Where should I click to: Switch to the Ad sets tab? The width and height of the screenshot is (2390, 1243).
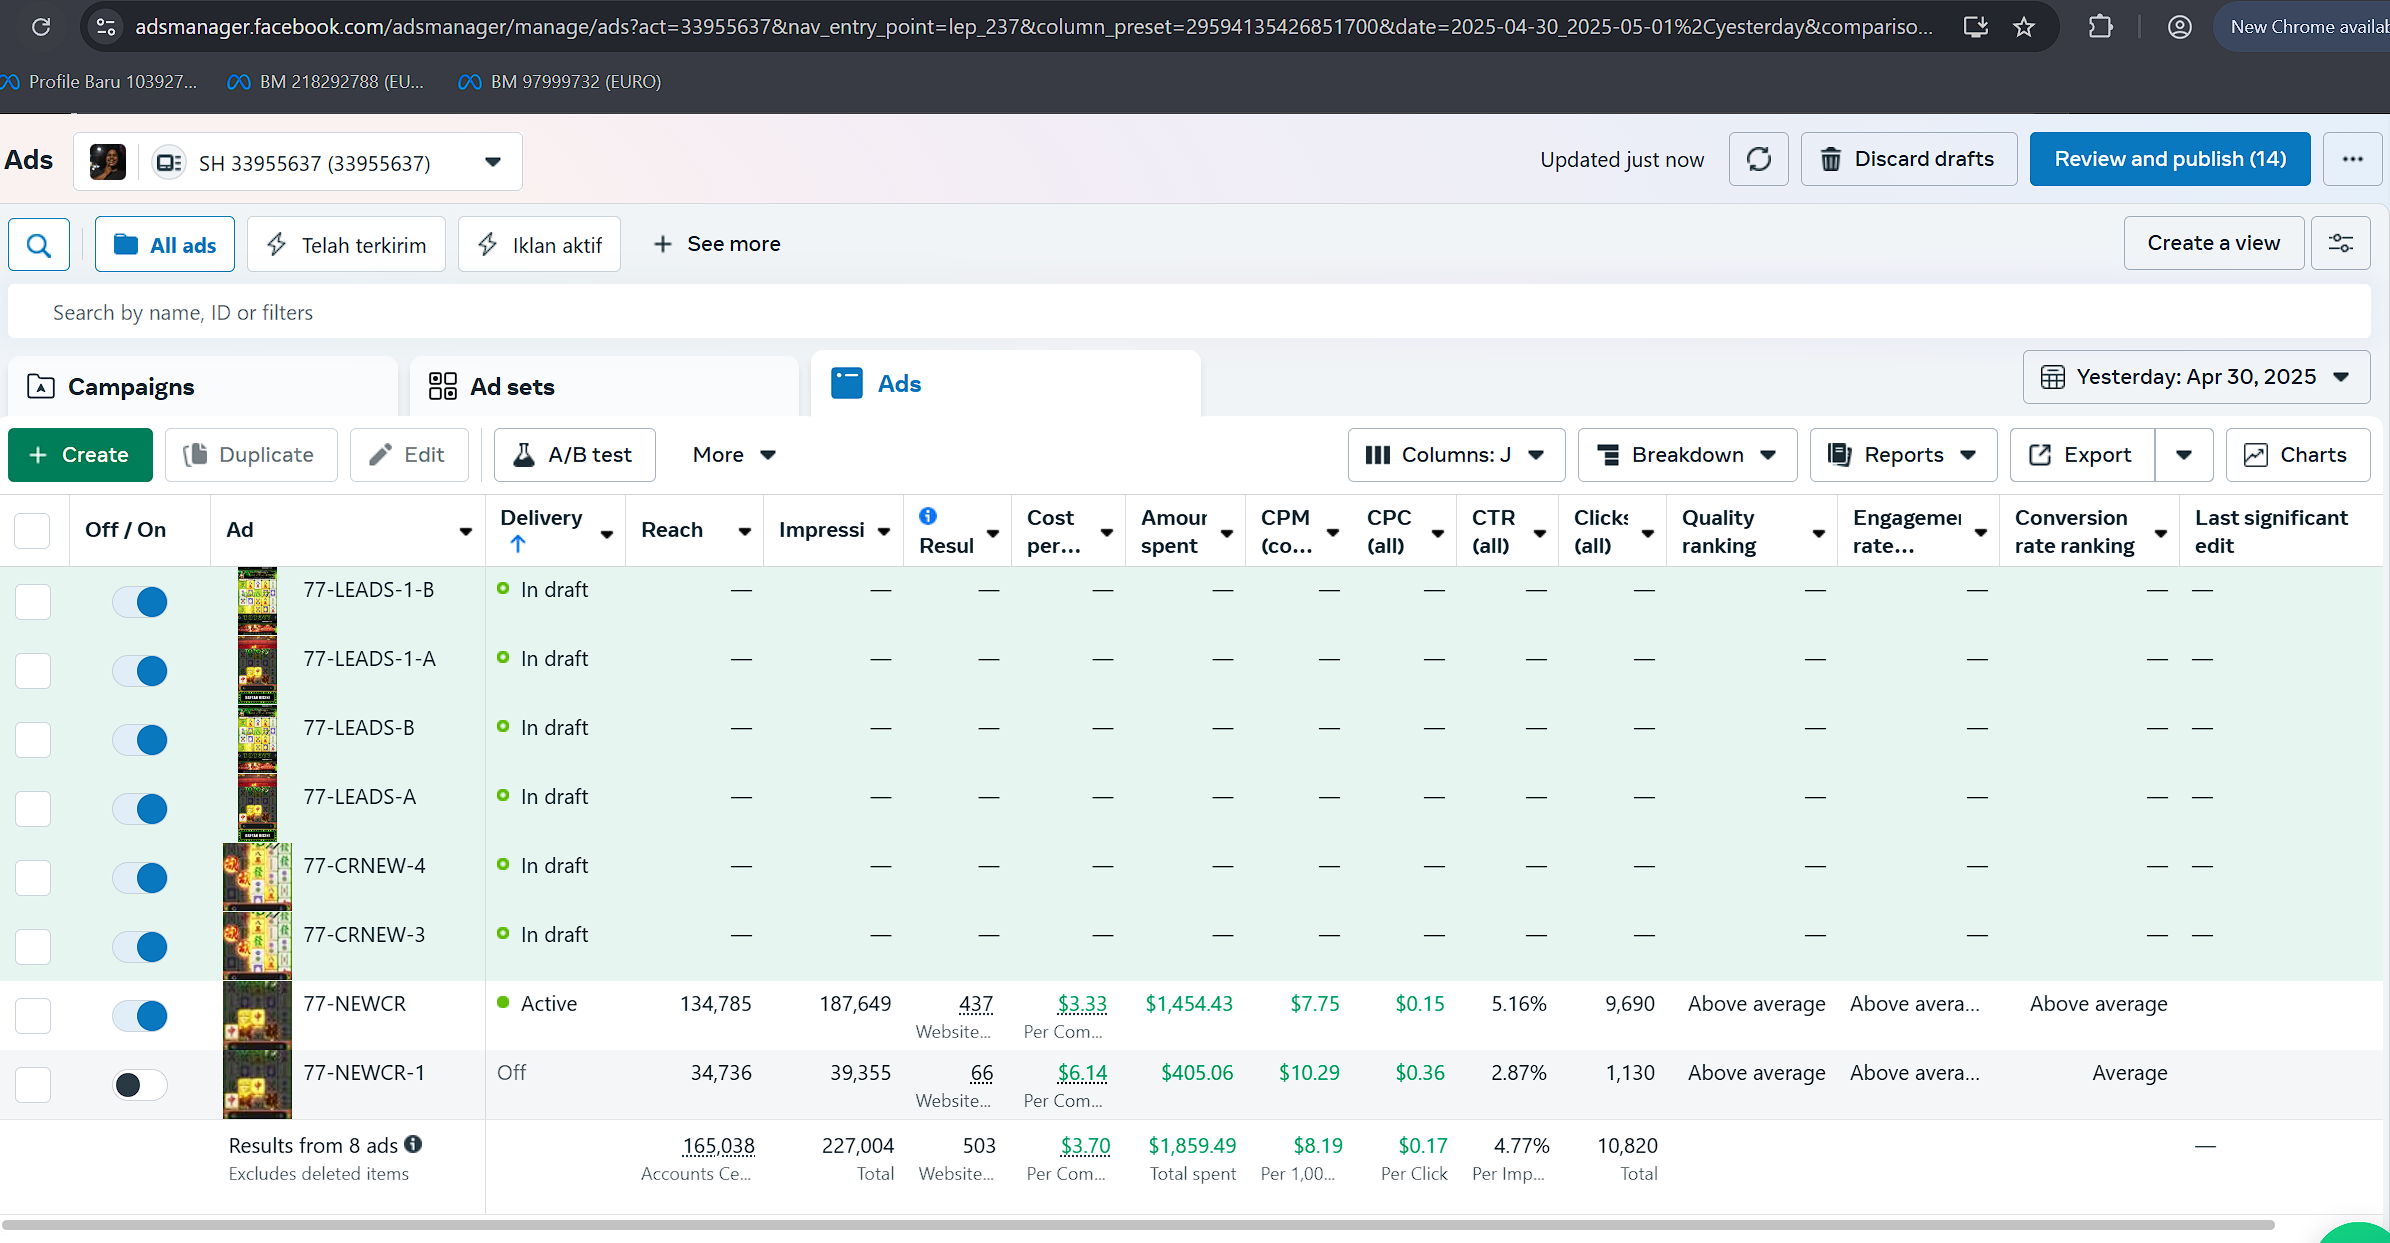511,387
